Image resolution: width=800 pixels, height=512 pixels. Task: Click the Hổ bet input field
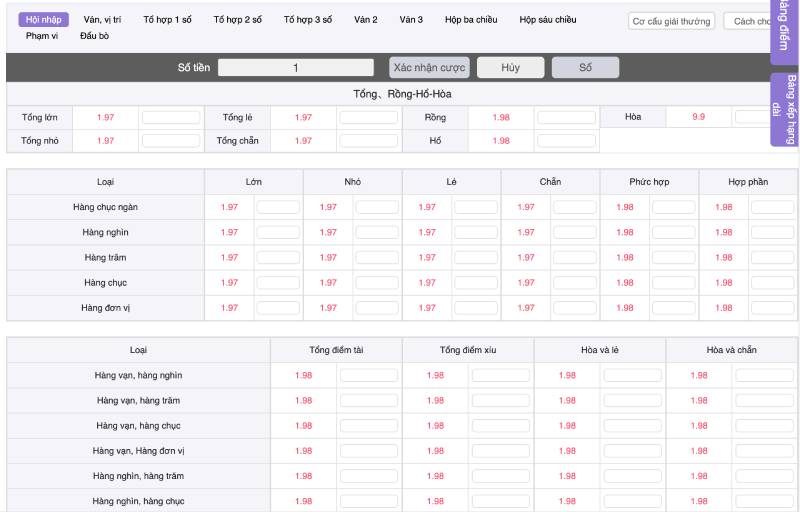(566, 141)
